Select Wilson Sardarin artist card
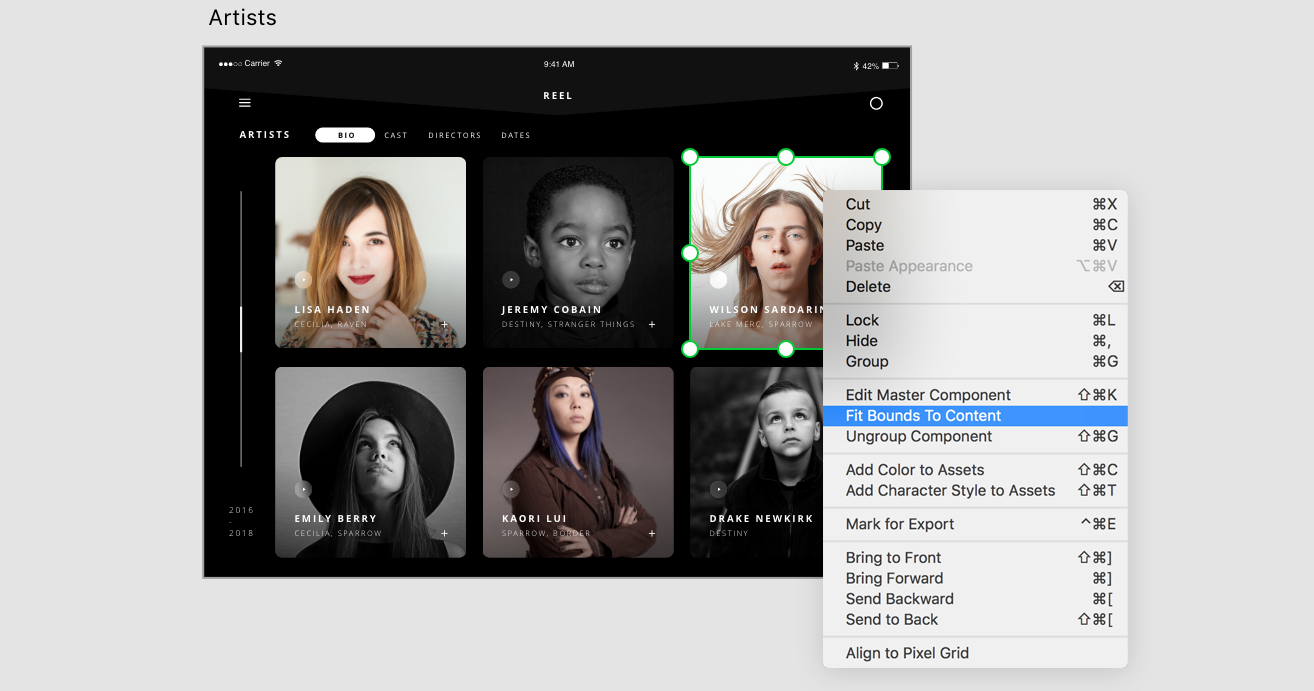 [756, 252]
